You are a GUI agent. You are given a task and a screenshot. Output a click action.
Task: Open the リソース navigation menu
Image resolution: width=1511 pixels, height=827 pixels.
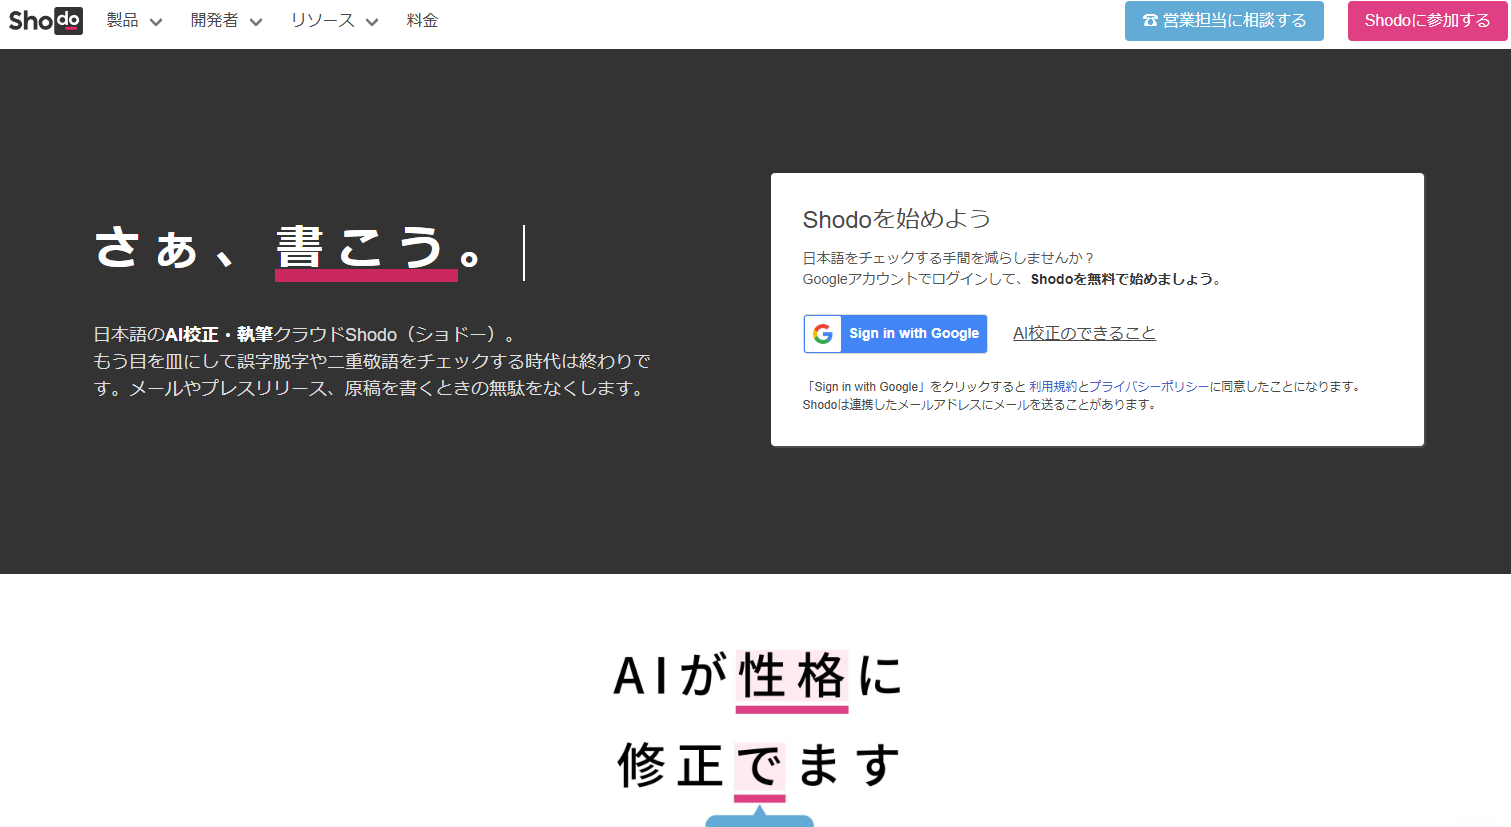click(334, 21)
